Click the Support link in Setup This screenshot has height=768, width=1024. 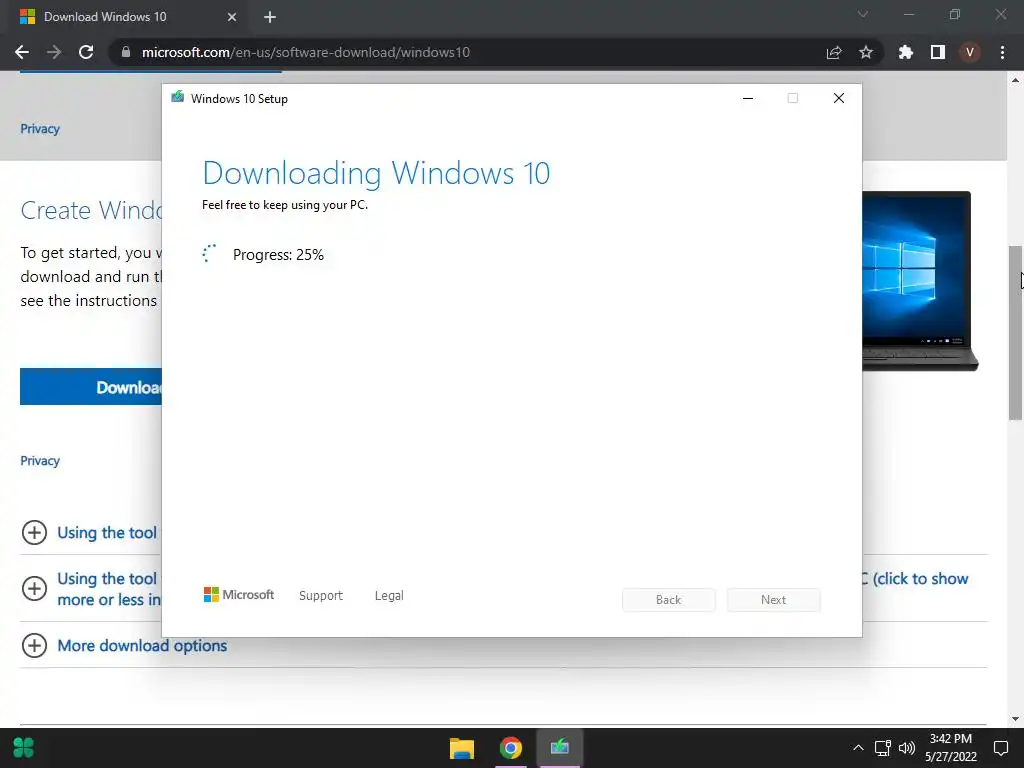pyautogui.click(x=321, y=596)
